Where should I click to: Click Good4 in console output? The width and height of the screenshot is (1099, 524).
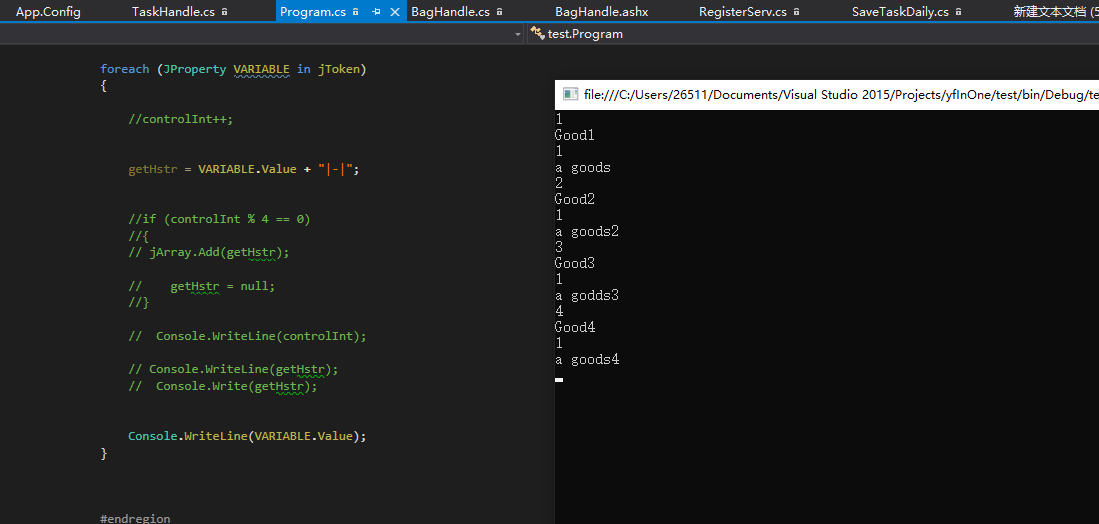point(574,327)
